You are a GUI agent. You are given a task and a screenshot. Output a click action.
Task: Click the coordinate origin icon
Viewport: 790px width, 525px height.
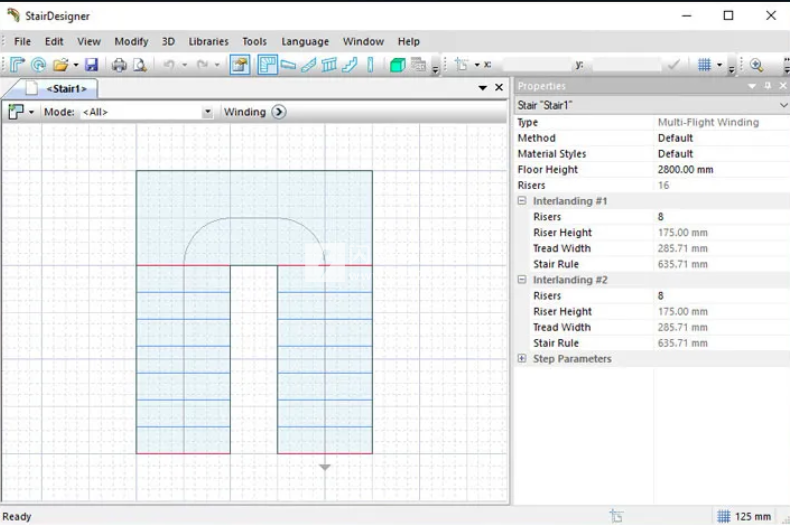(461, 64)
